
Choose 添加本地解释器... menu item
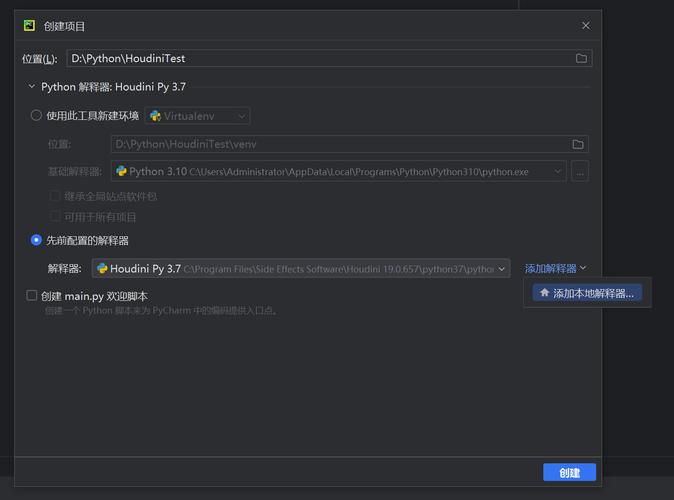(587, 293)
